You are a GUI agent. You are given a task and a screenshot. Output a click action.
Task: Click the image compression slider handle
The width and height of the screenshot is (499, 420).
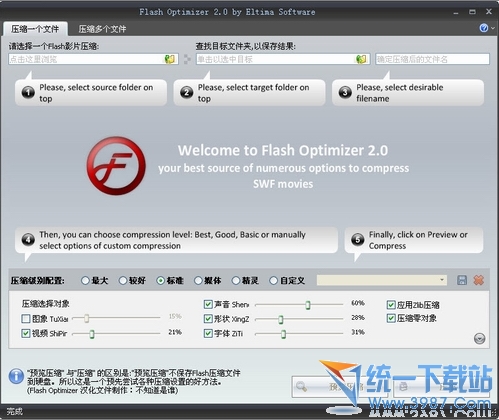(x=86, y=318)
